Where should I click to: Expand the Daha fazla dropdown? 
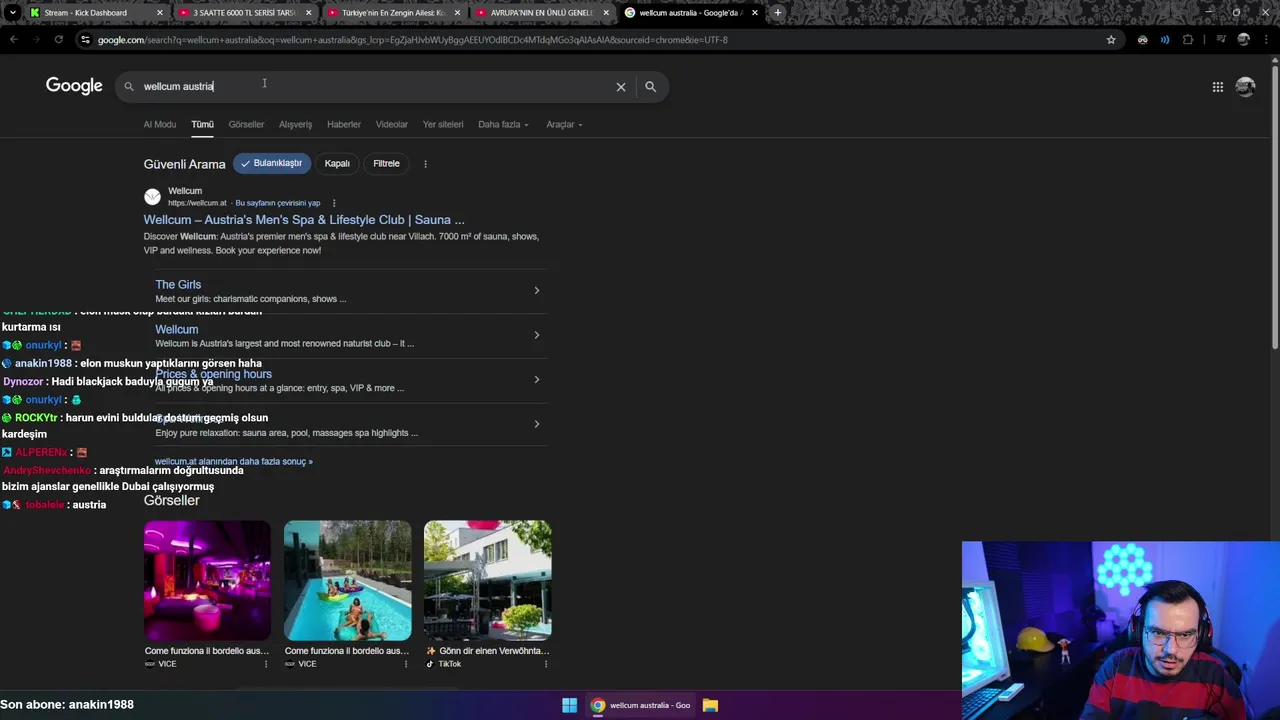click(x=503, y=125)
